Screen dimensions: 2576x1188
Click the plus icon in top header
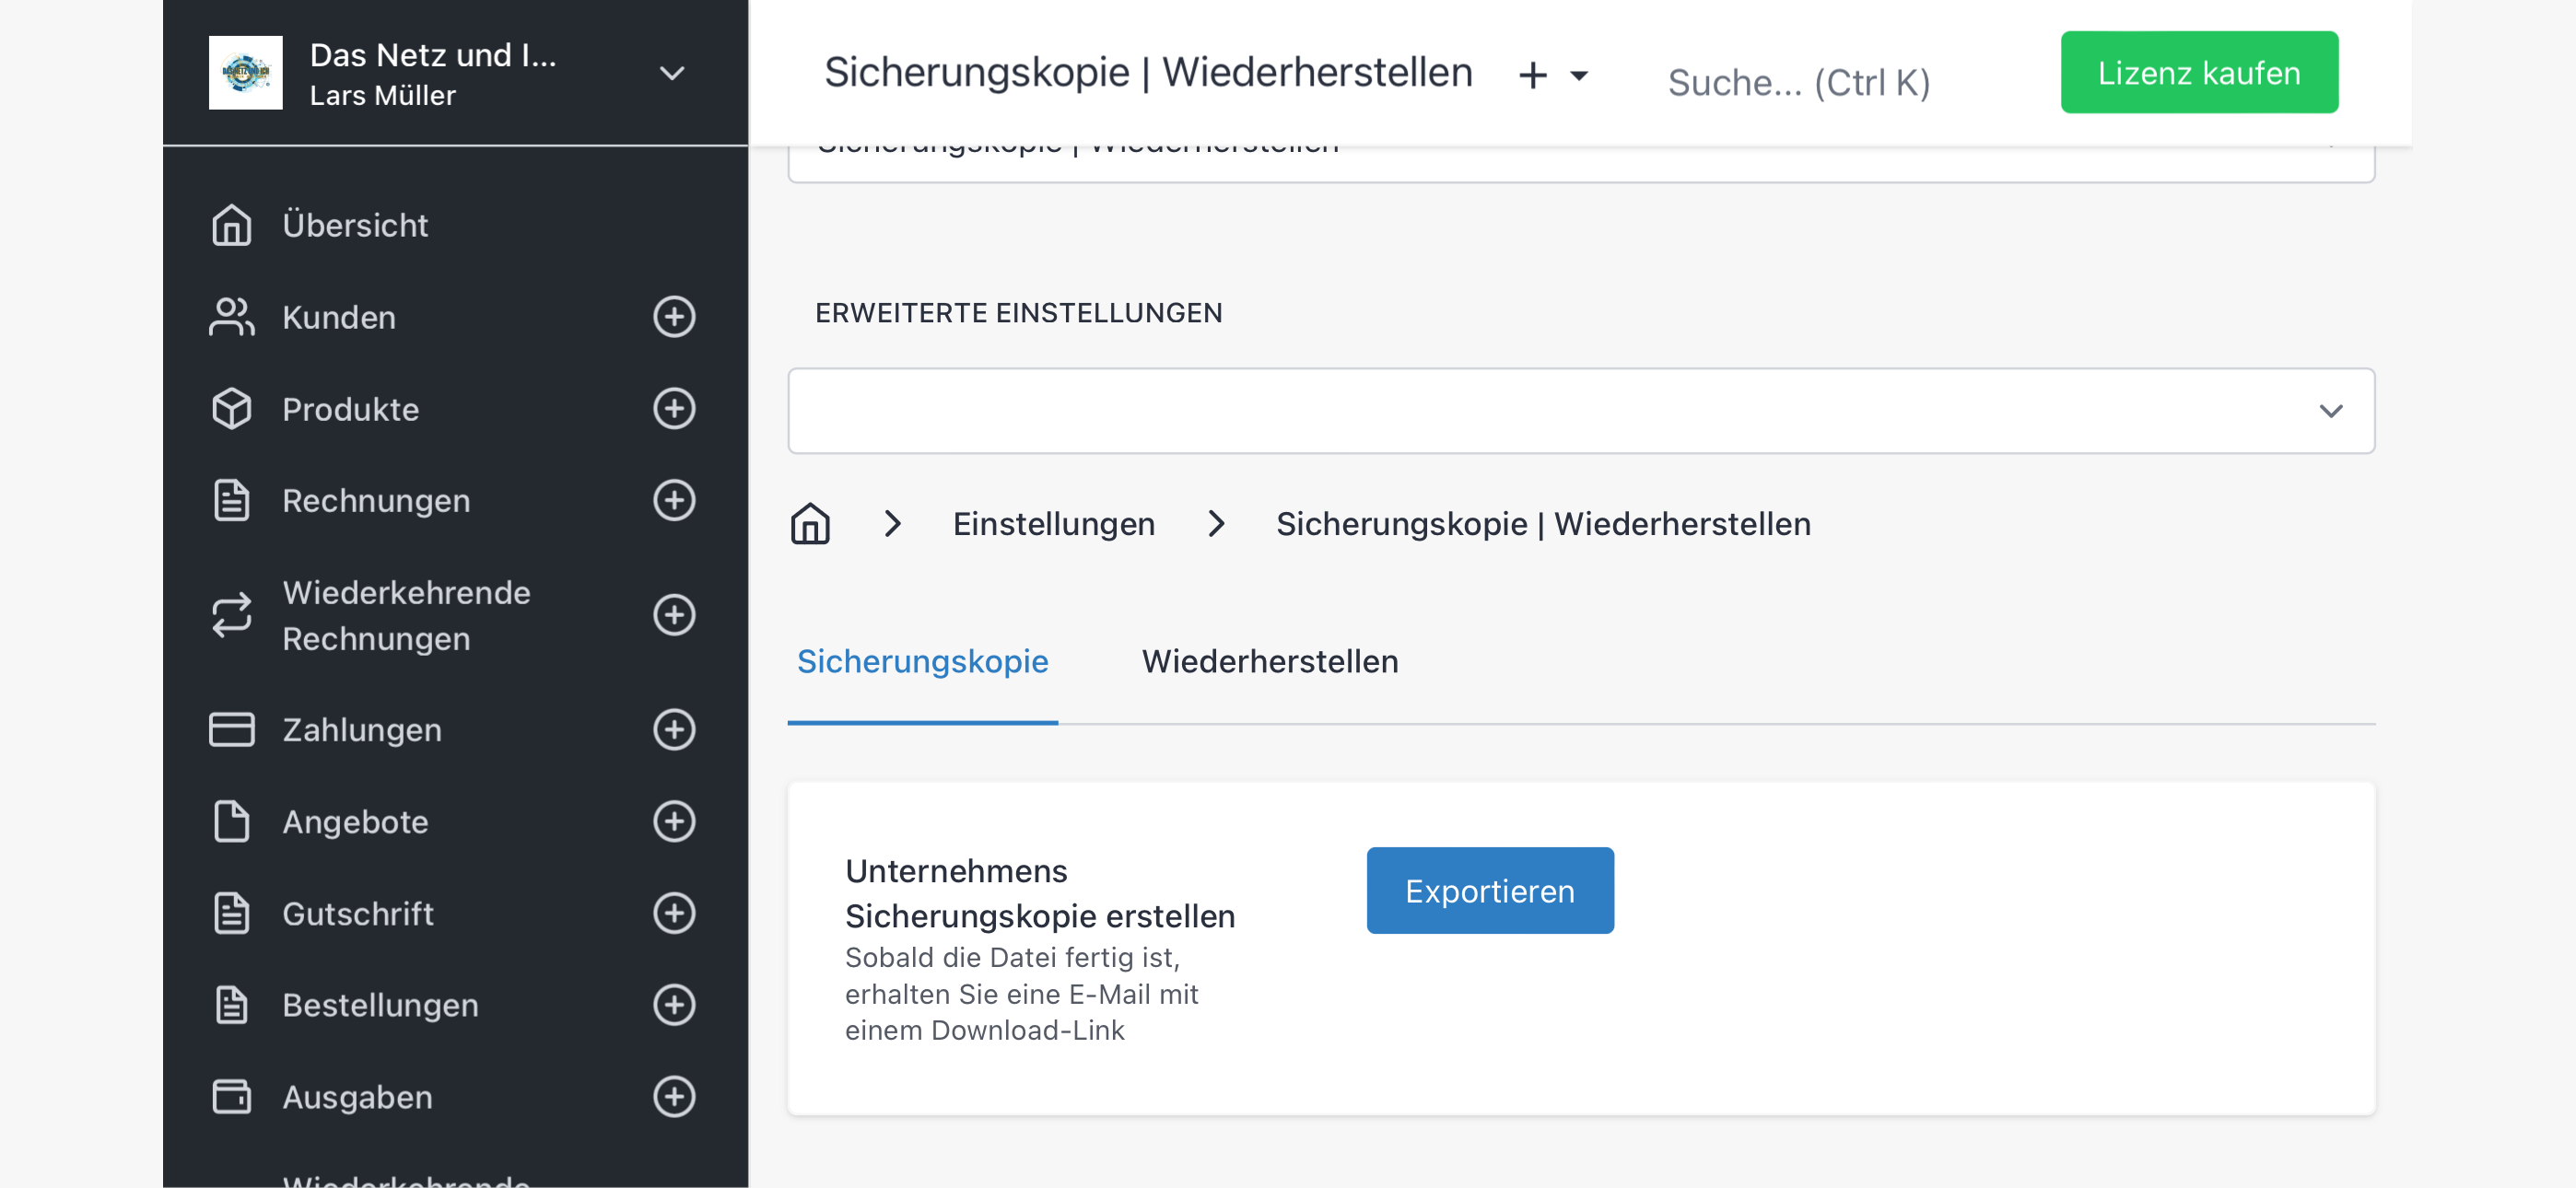(1532, 75)
